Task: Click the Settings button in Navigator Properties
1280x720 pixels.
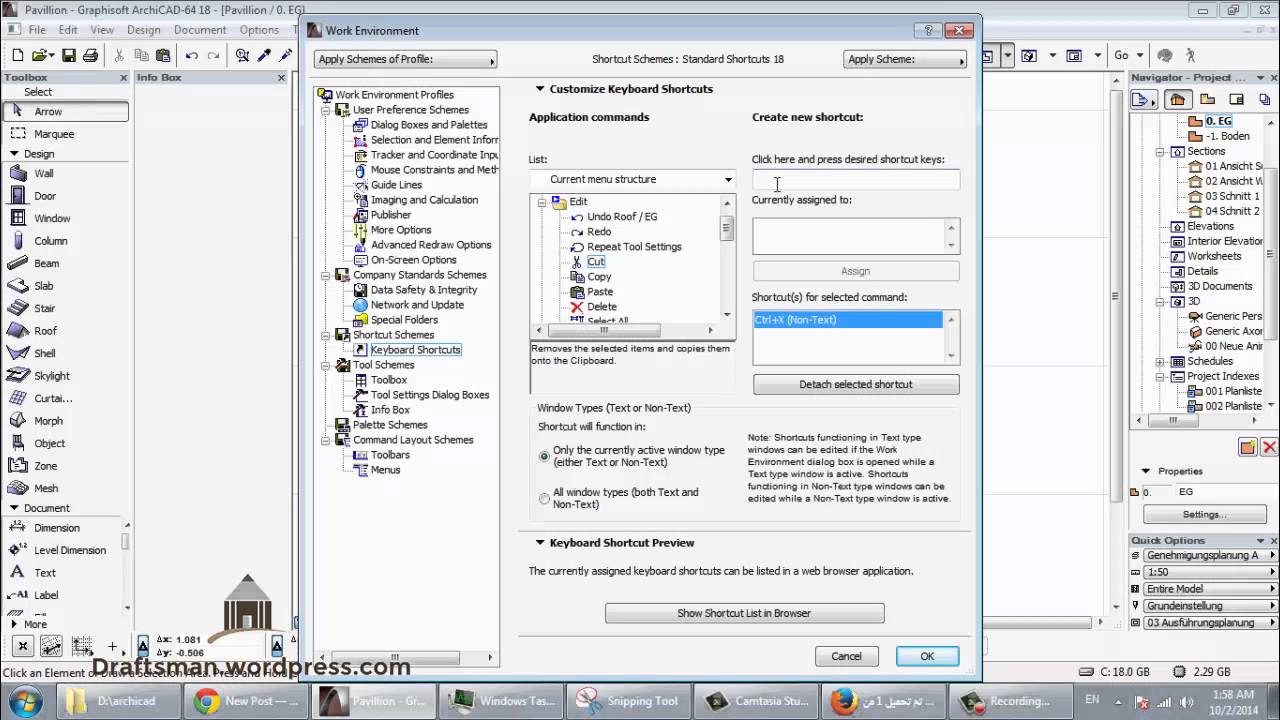Action: pos(1203,514)
